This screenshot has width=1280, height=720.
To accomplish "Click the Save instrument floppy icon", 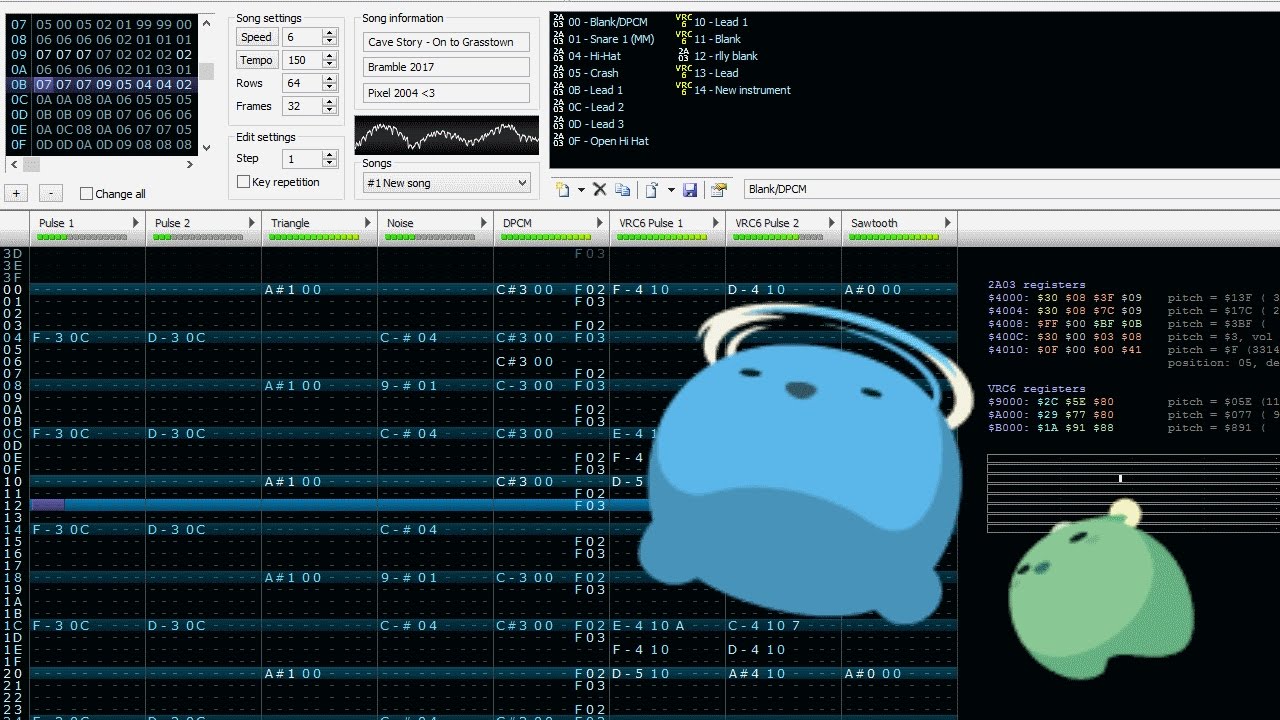I will point(690,189).
